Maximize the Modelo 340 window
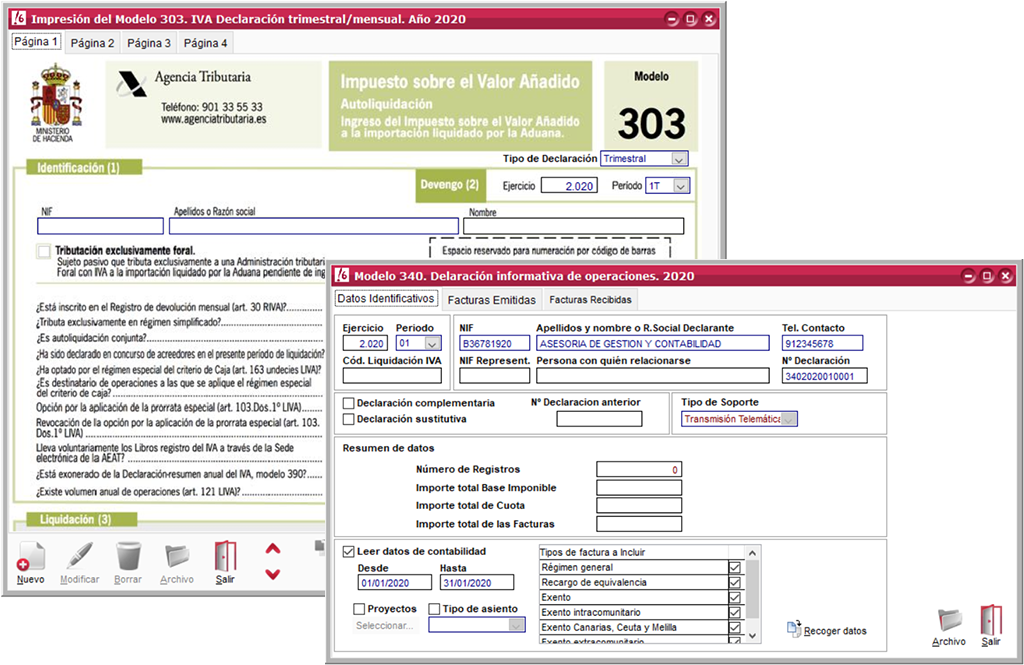1024x665 pixels. 987,276
